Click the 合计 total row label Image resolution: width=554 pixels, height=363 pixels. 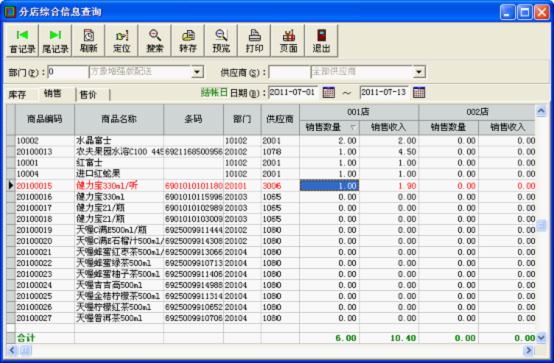(x=26, y=338)
